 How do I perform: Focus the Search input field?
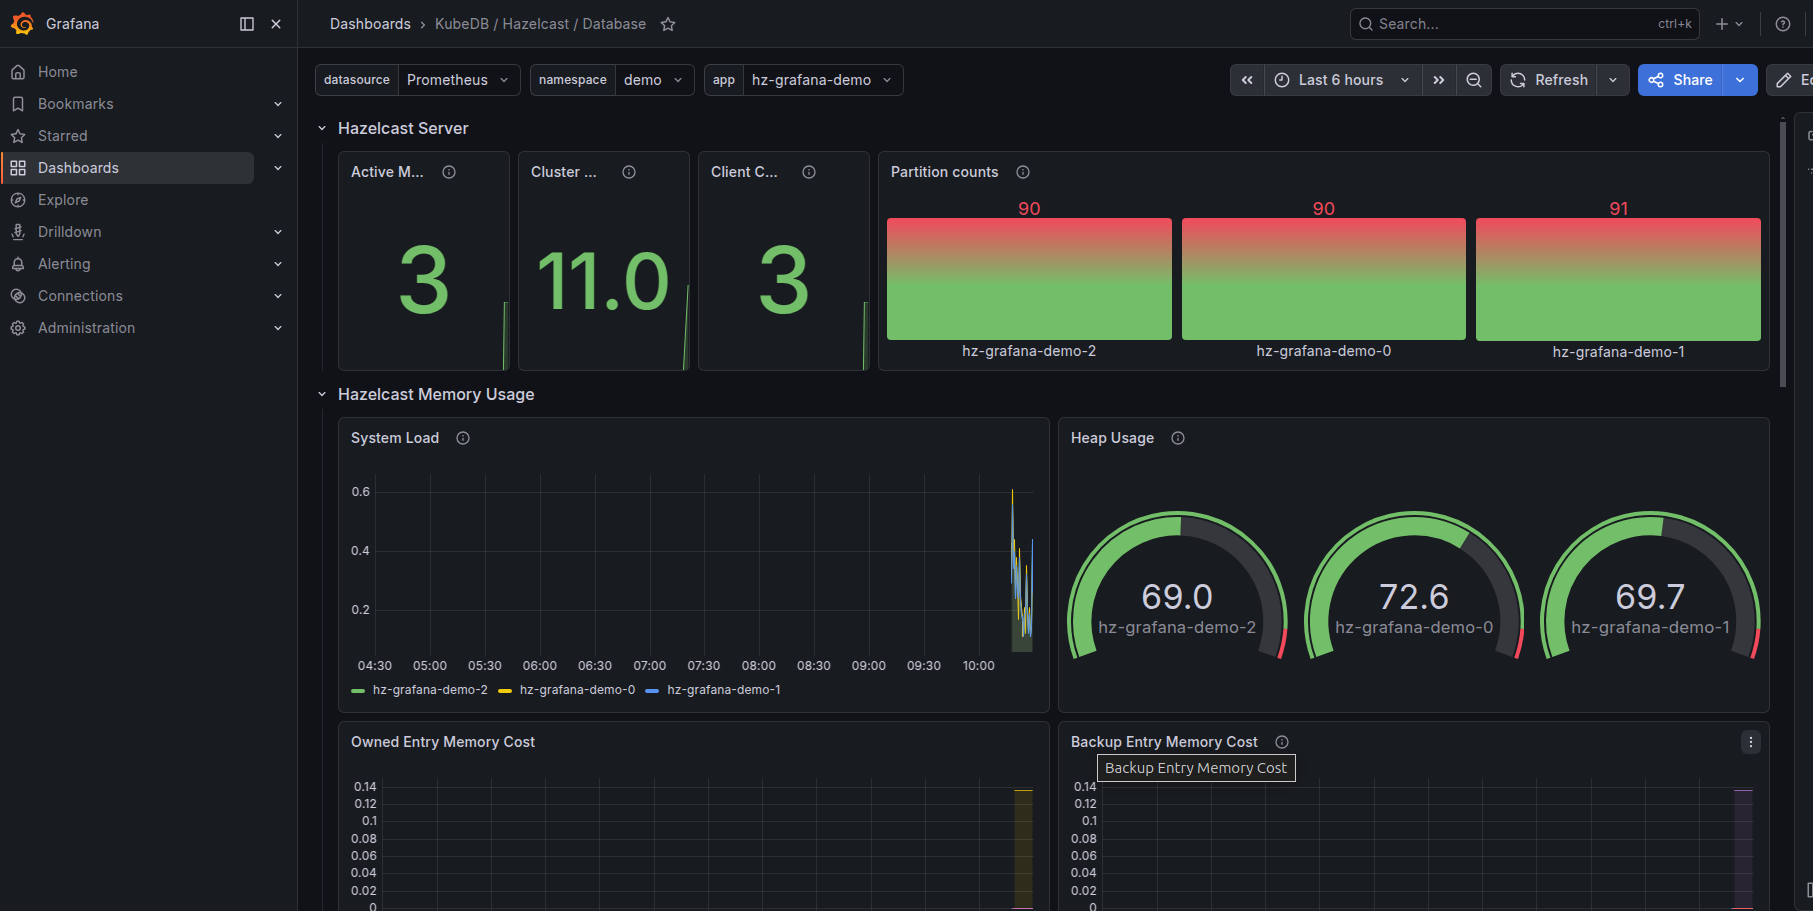(1524, 24)
